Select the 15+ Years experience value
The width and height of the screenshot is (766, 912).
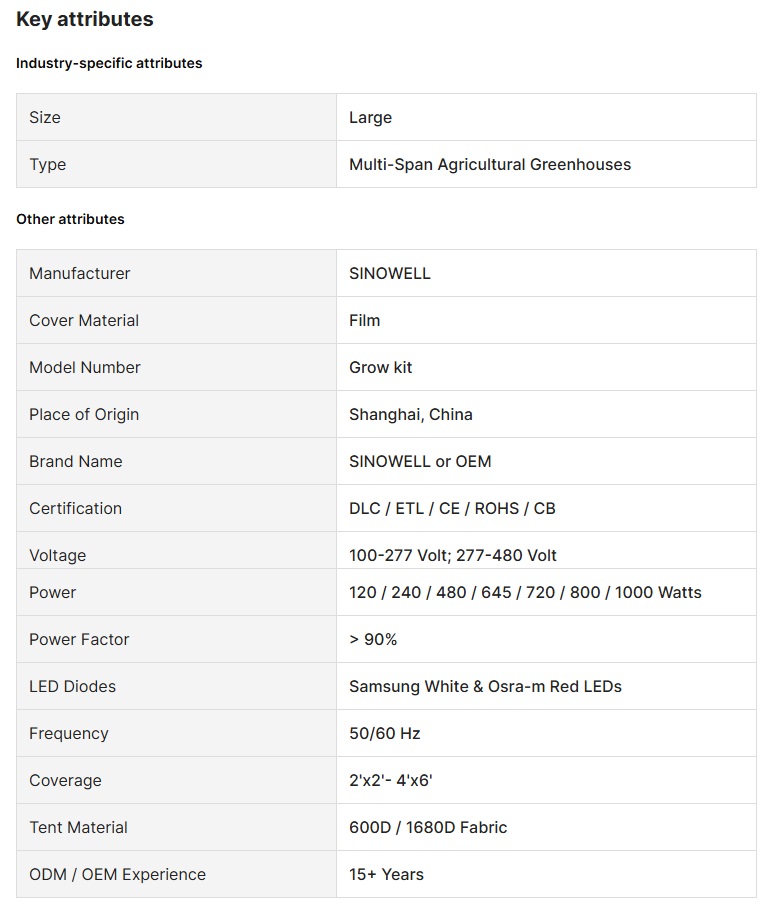point(386,874)
